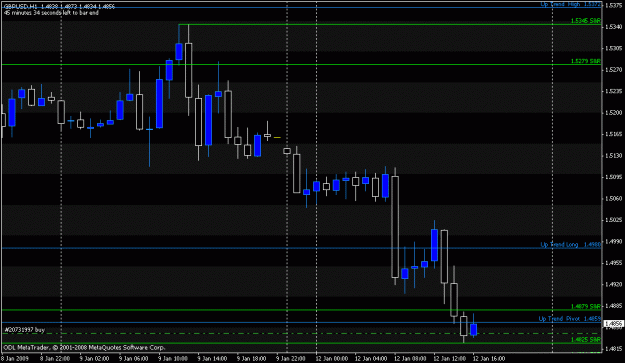This screenshot has width=625, height=363.
Task: Click the "Up Trend Pivot 1.4859" label
Action: [x=570, y=319]
